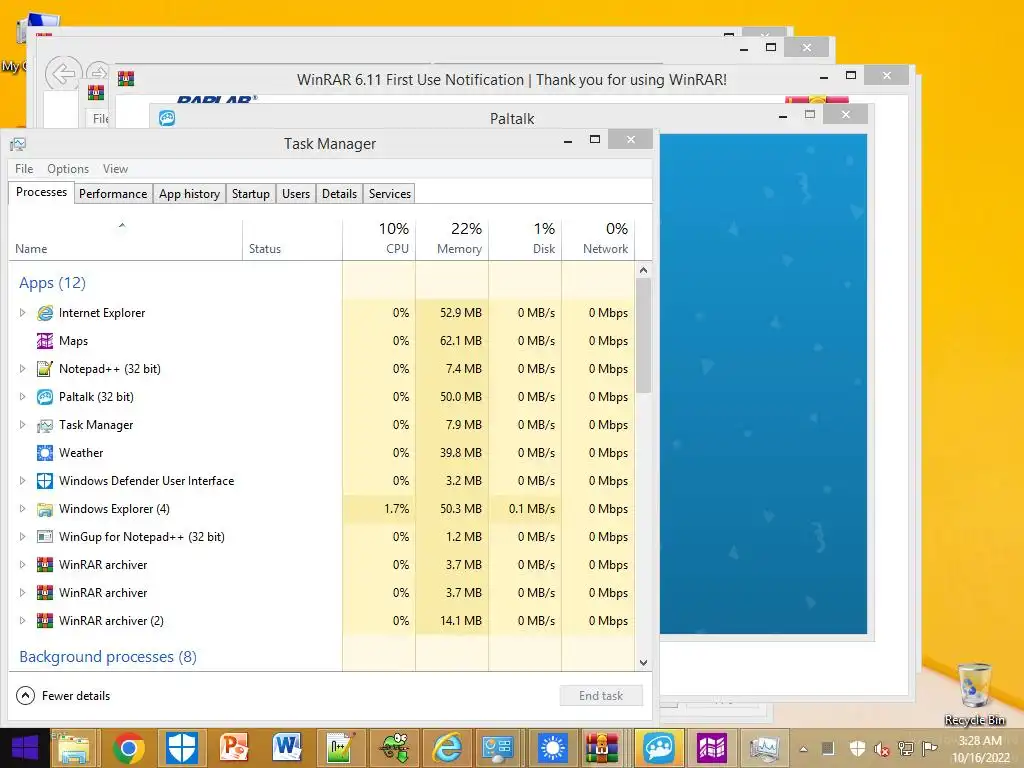Image resolution: width=1024 pixels, height=768 pixels.
Task: Click the Background processes (8) heading
Action: click(108, 656)
